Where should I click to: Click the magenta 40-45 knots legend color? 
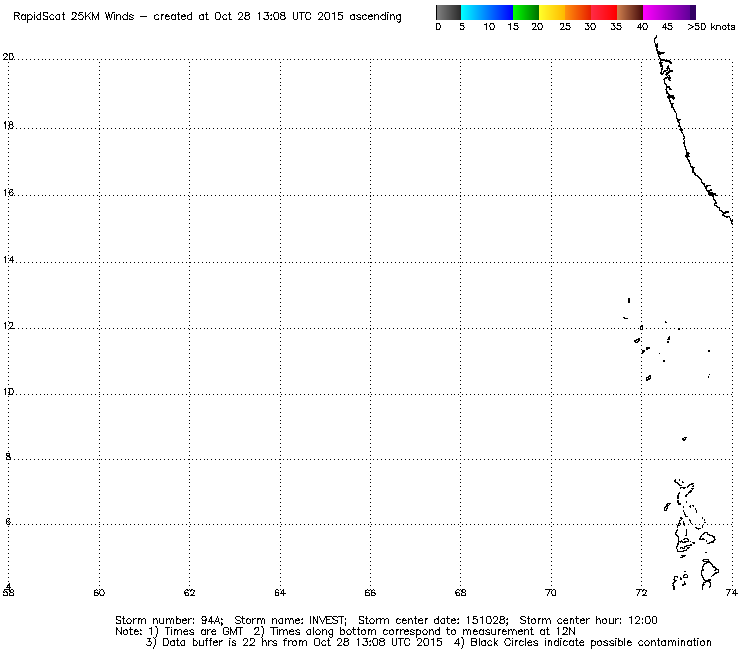[656, 12]
